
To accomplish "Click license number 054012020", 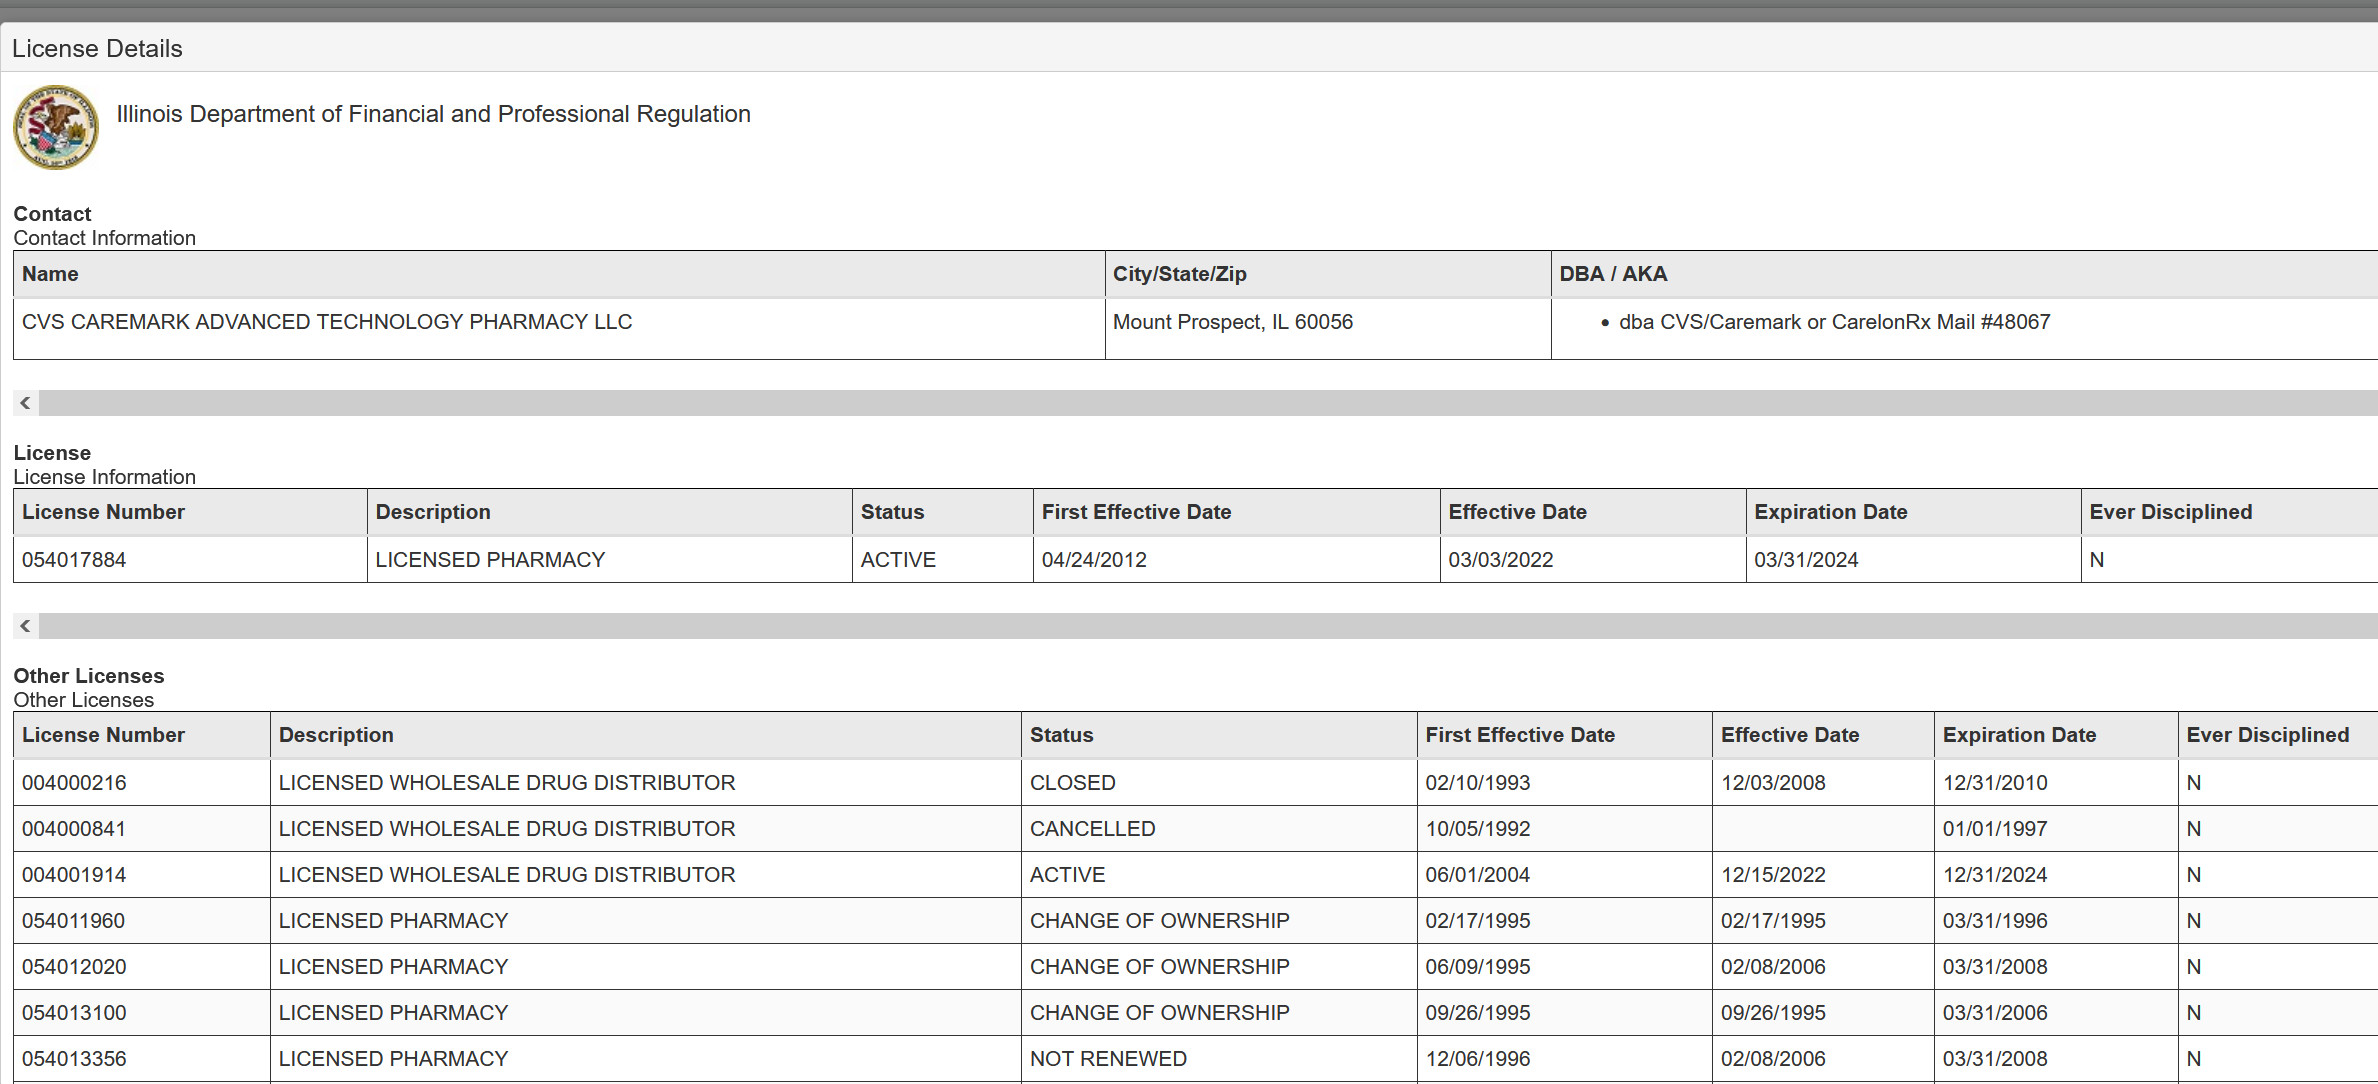I will pyautogui.click(x=74, y=967).
